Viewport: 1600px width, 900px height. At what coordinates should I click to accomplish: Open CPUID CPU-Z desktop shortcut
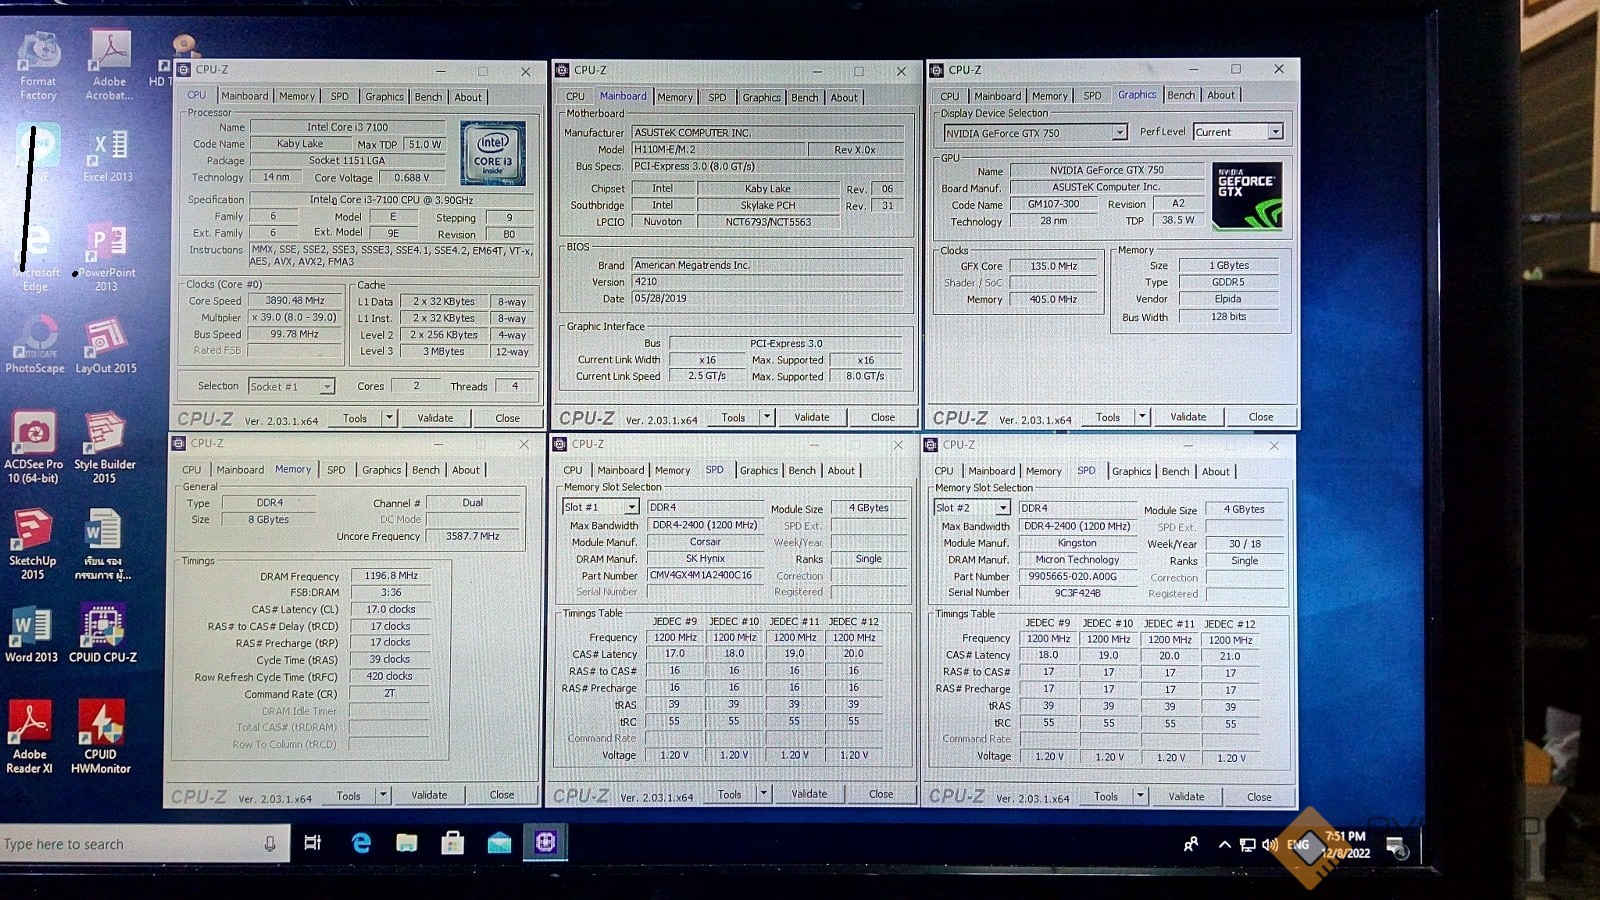click(103, 635)
